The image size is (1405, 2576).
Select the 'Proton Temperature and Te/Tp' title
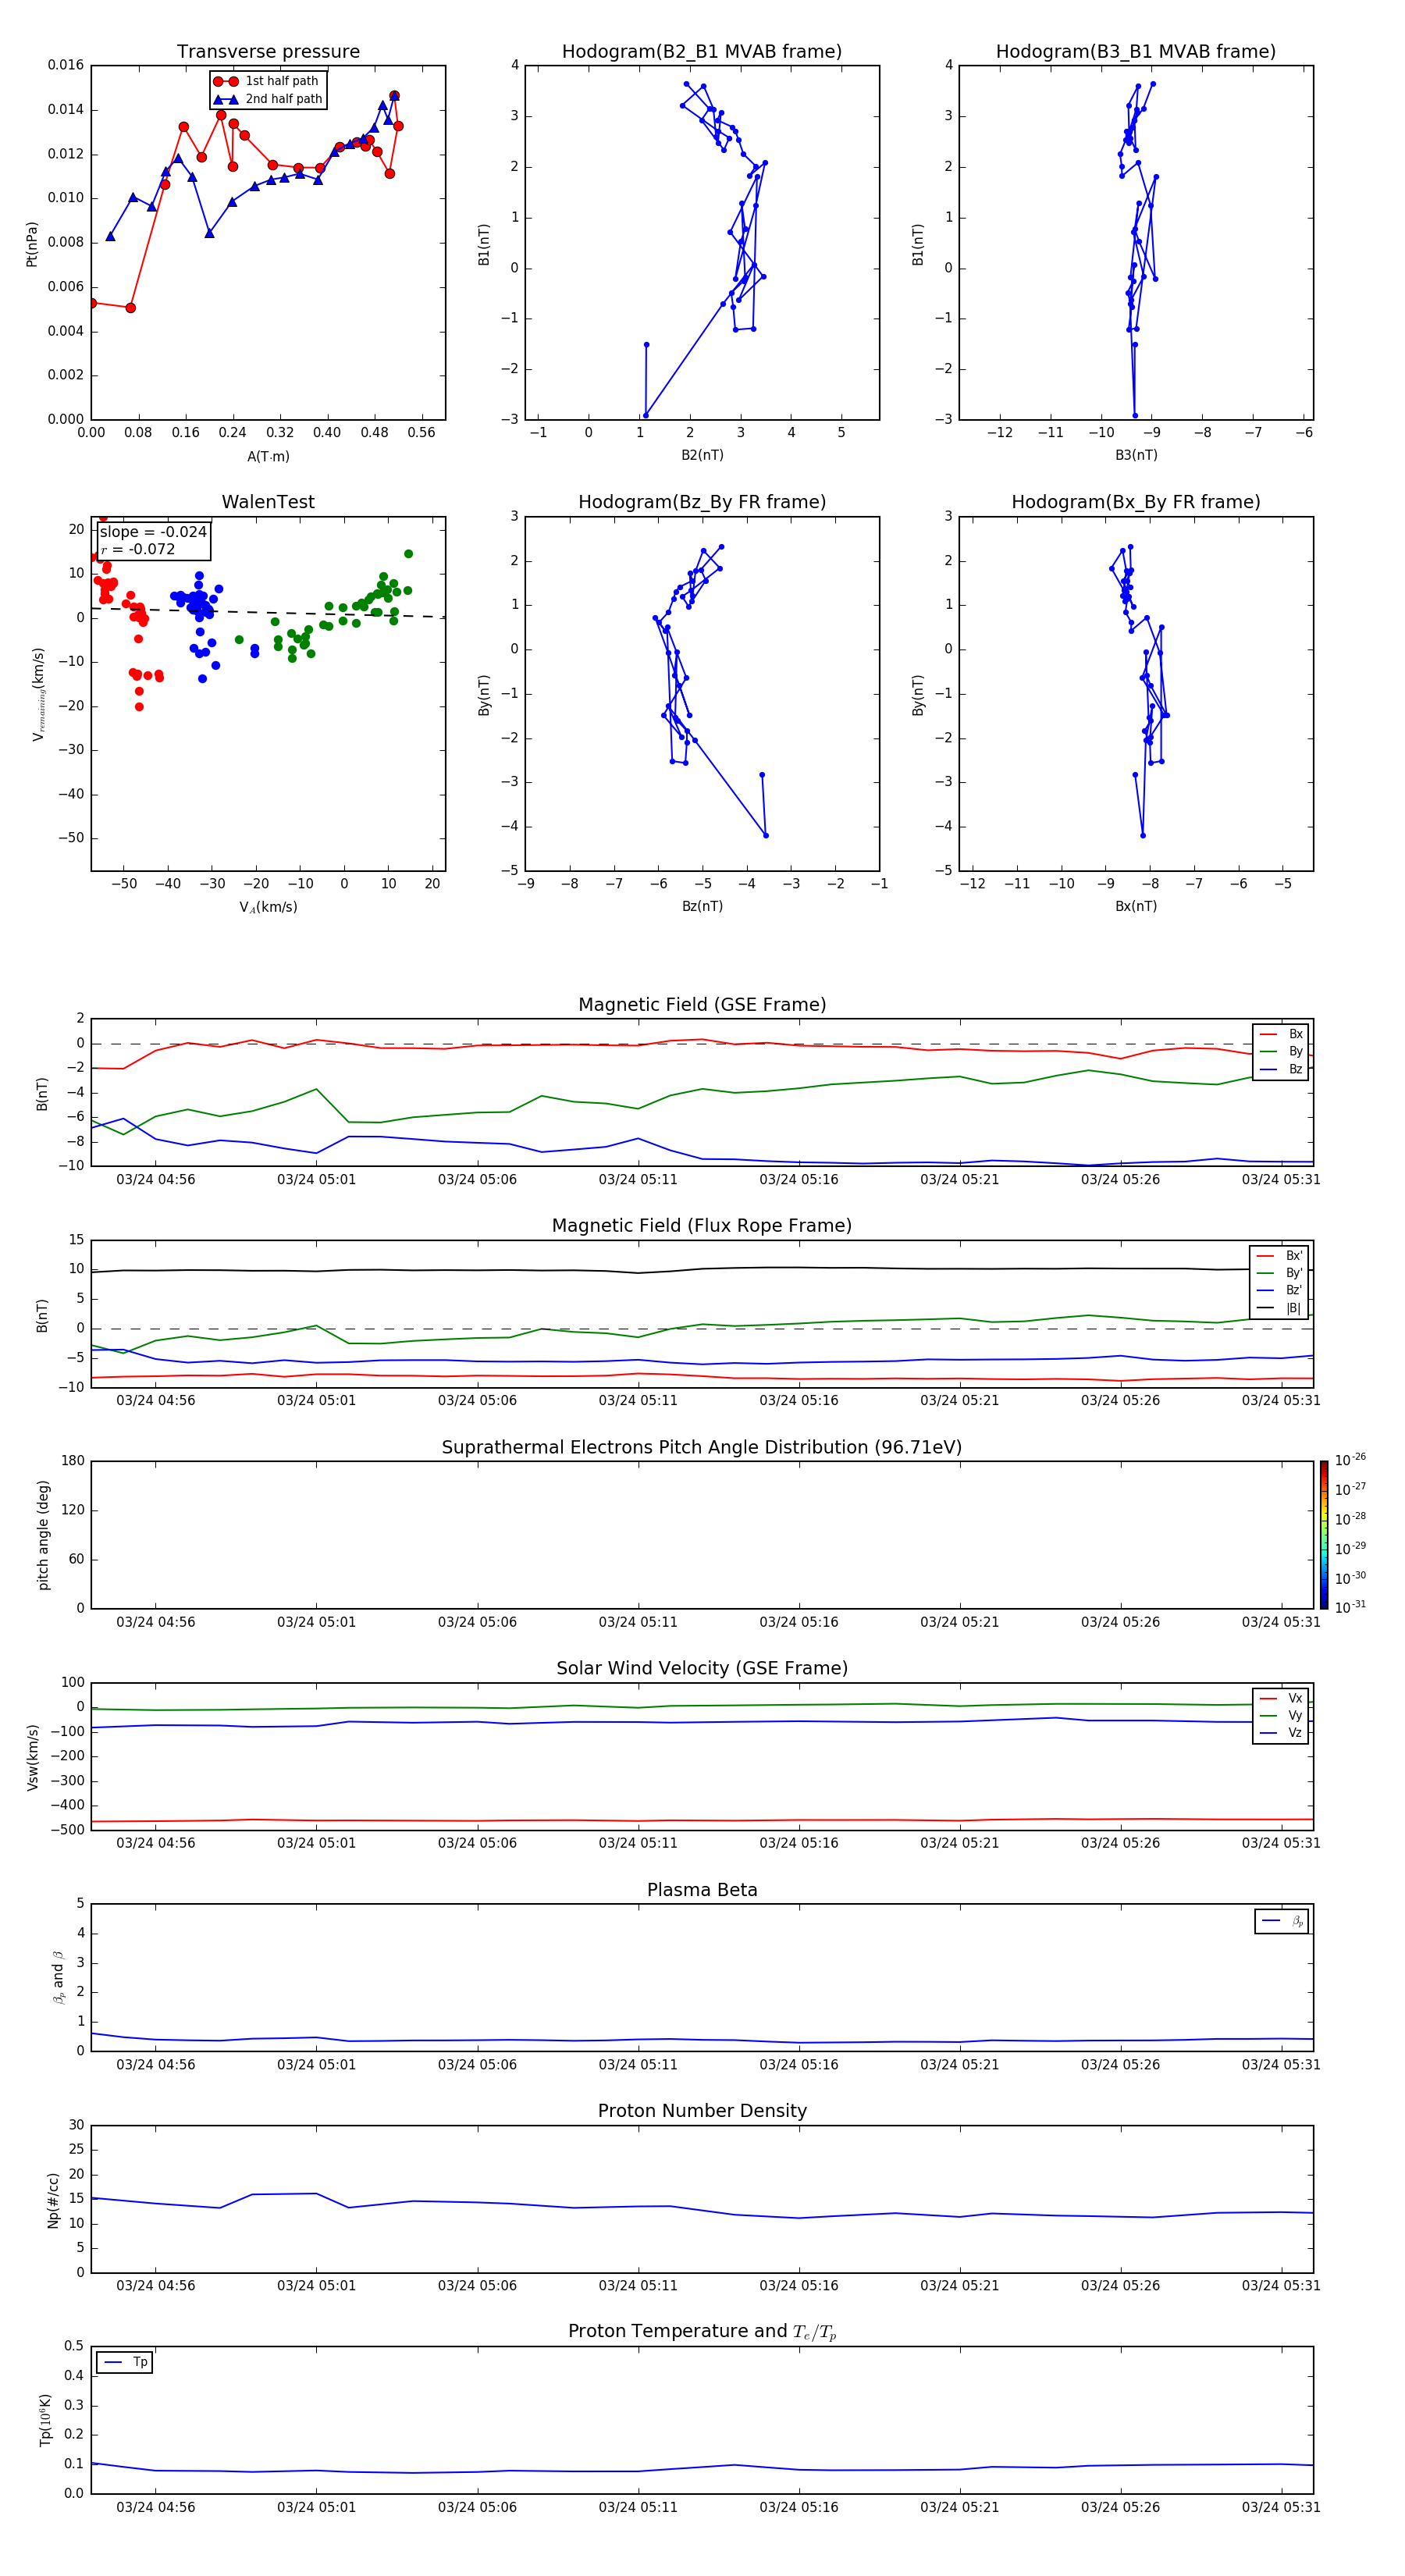click(x=702, y=2331)
